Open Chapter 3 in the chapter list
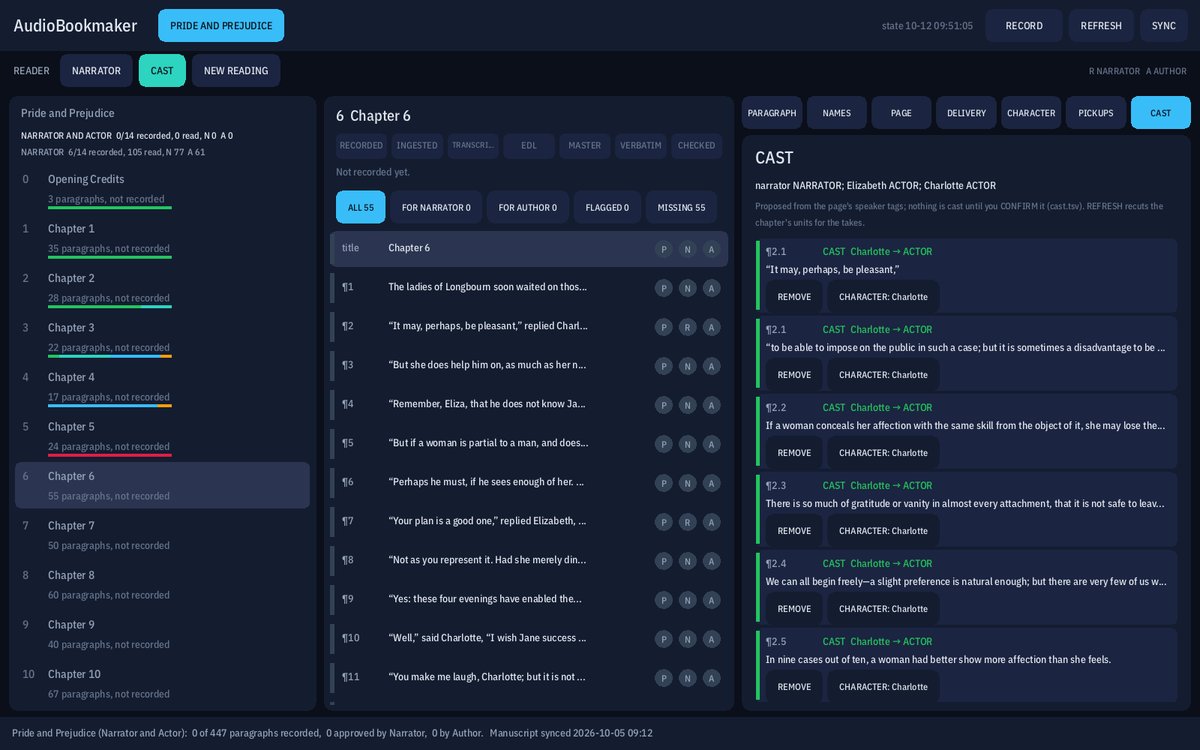This screenshot has width=1200, height=750. point(162,337)
